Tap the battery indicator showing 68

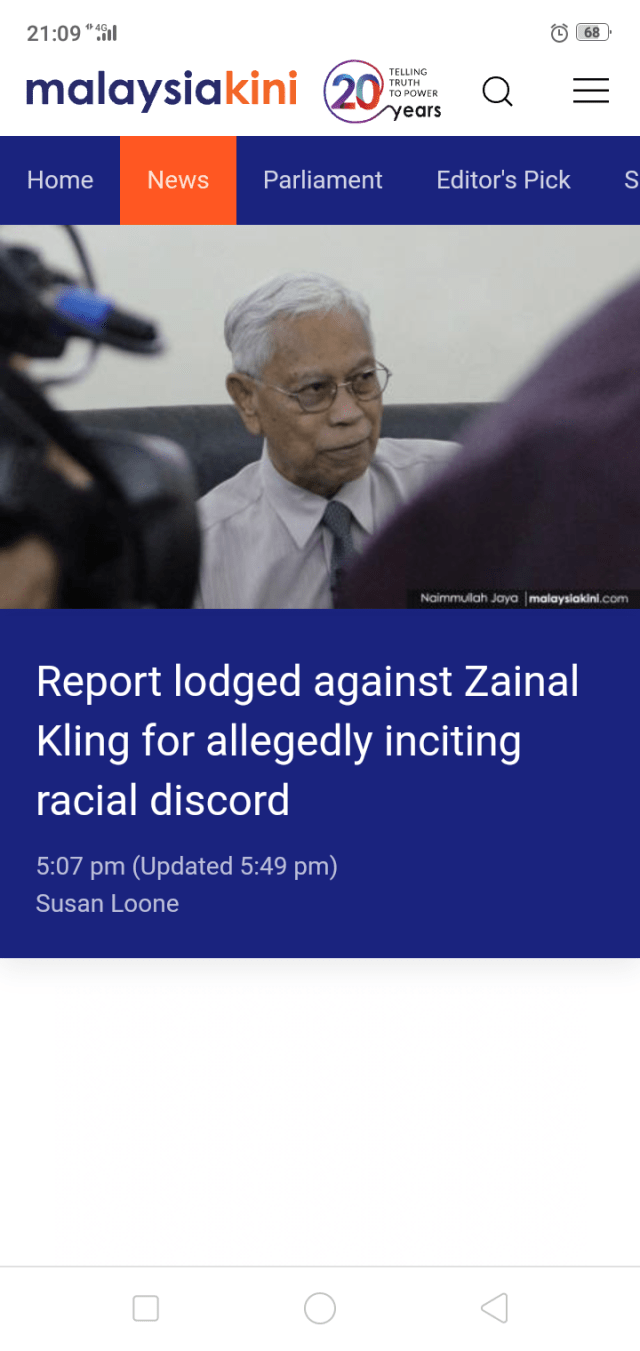593,33
